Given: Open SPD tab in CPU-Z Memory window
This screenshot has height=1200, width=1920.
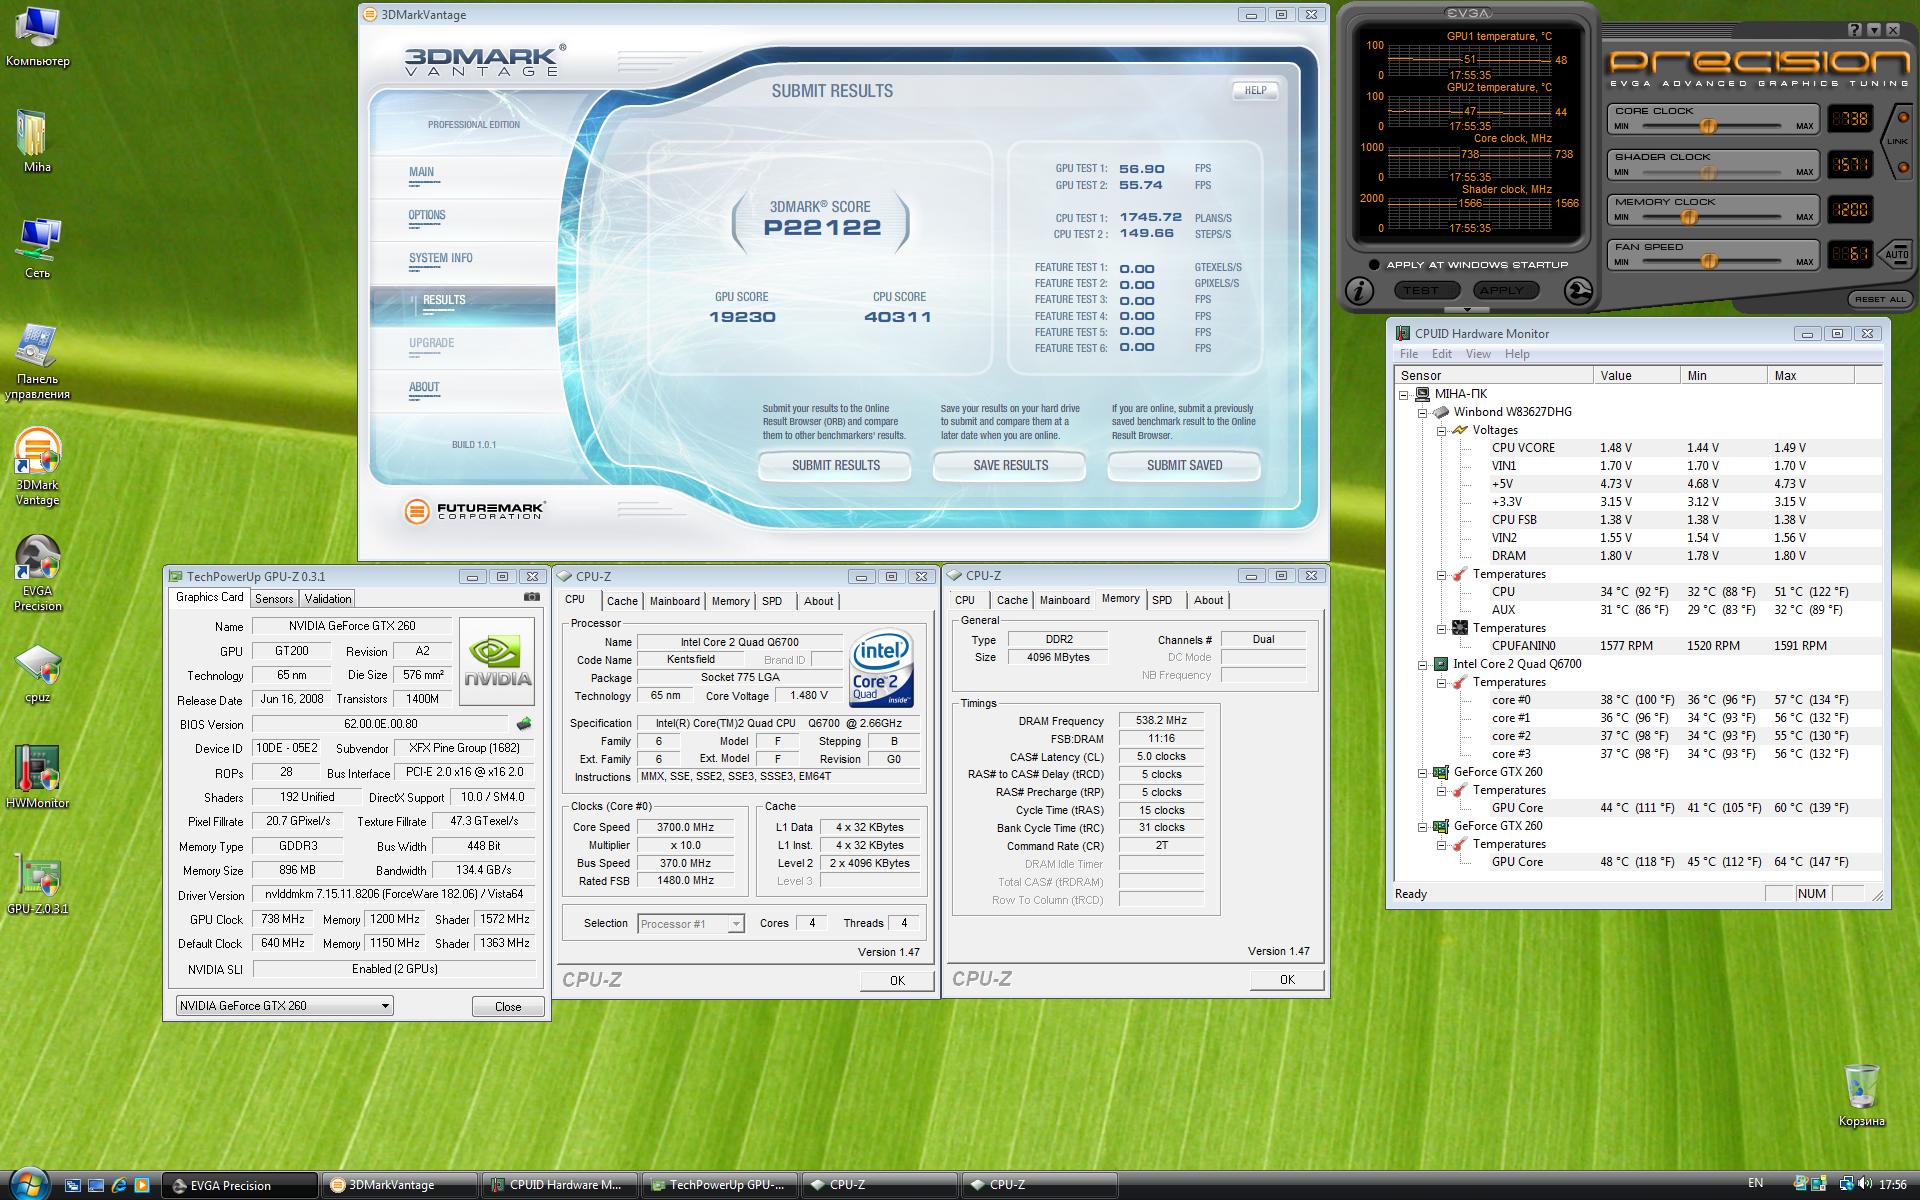Looking at the screenshot, I should [1162, 600].
